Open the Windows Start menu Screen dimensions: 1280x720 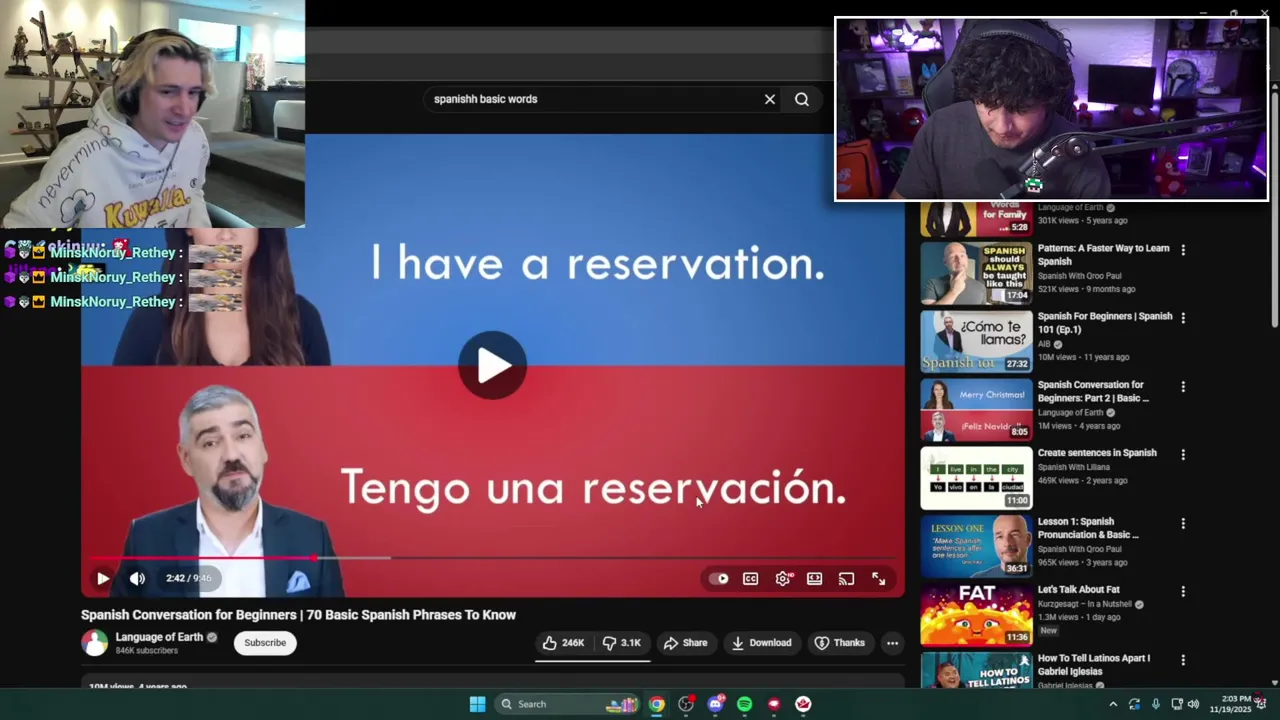coord(478,704)
